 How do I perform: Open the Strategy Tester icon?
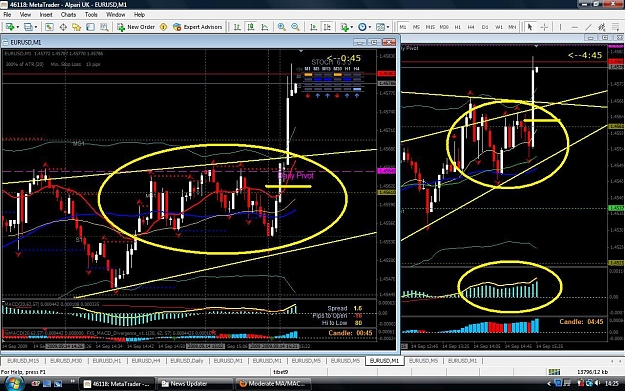(x=104, y=27)
